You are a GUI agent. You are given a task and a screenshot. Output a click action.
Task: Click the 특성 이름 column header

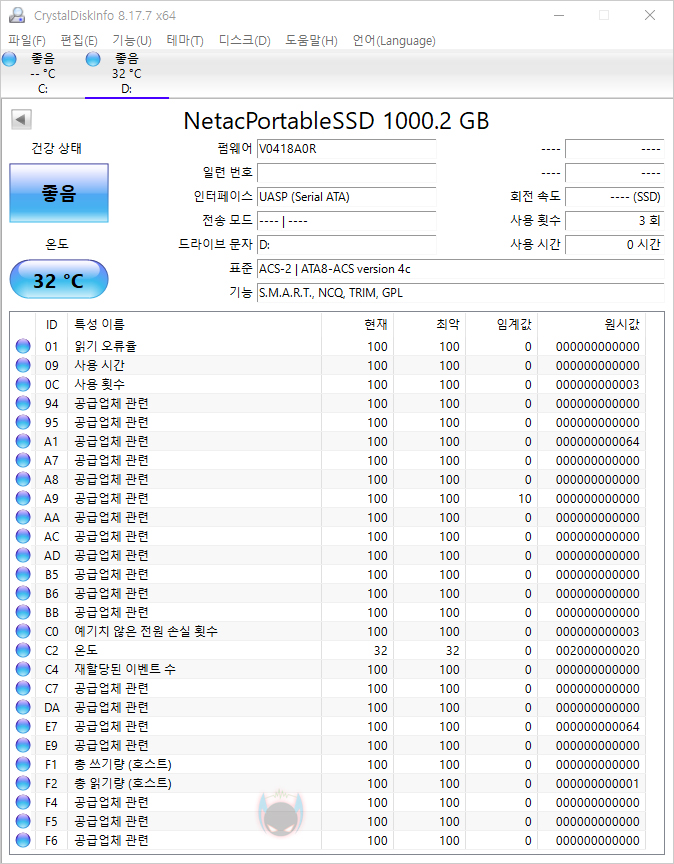pos(194,325)
